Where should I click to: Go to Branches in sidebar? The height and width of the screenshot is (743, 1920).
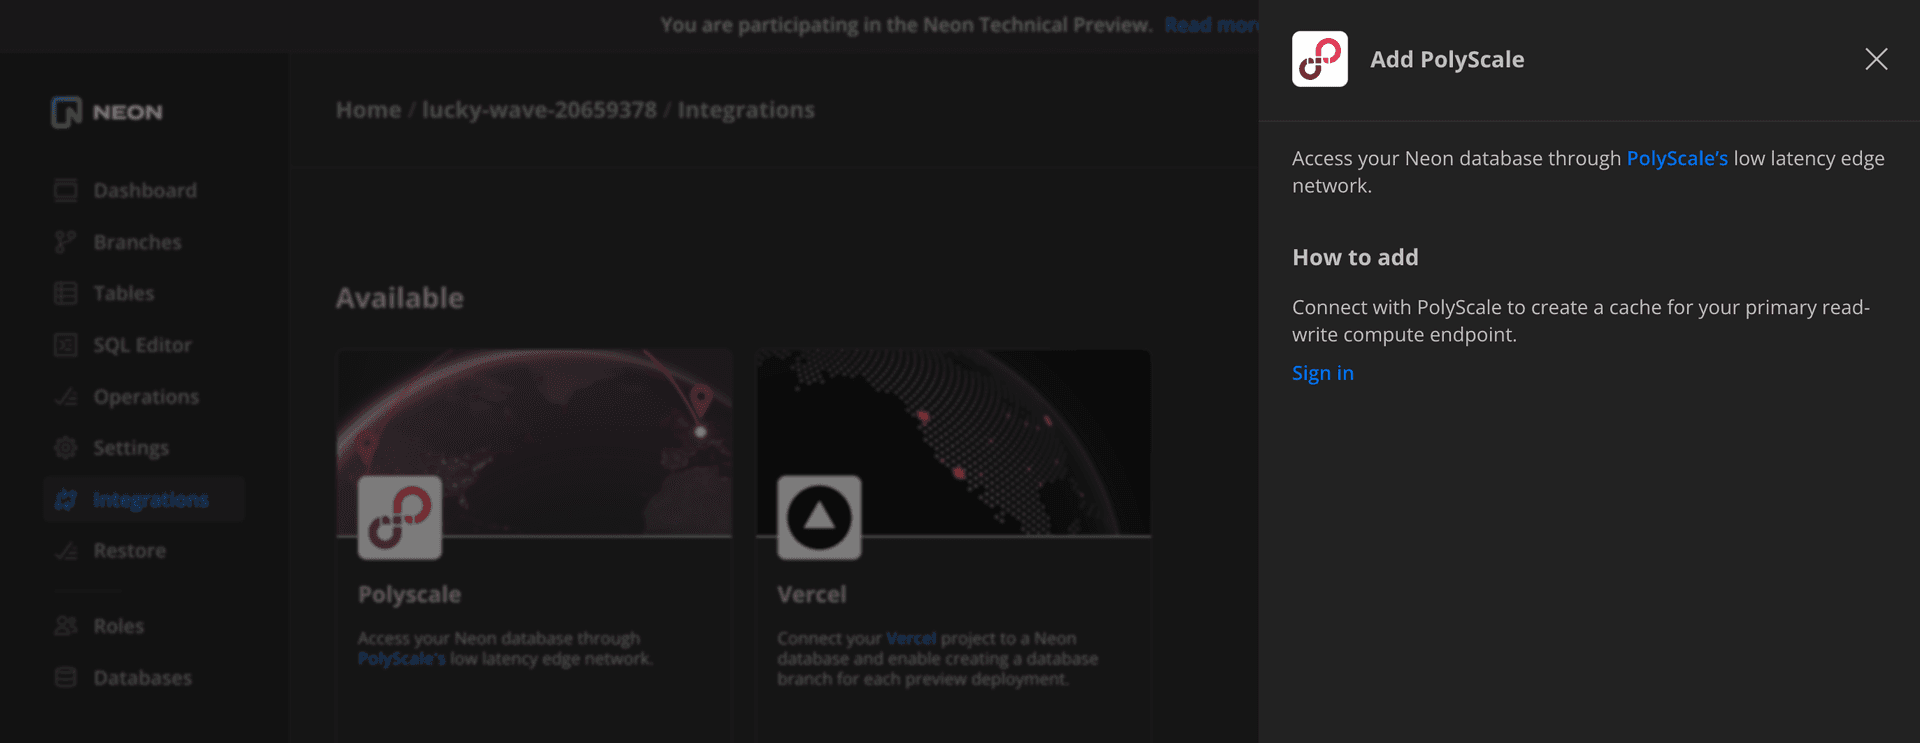tap(138, 242)
